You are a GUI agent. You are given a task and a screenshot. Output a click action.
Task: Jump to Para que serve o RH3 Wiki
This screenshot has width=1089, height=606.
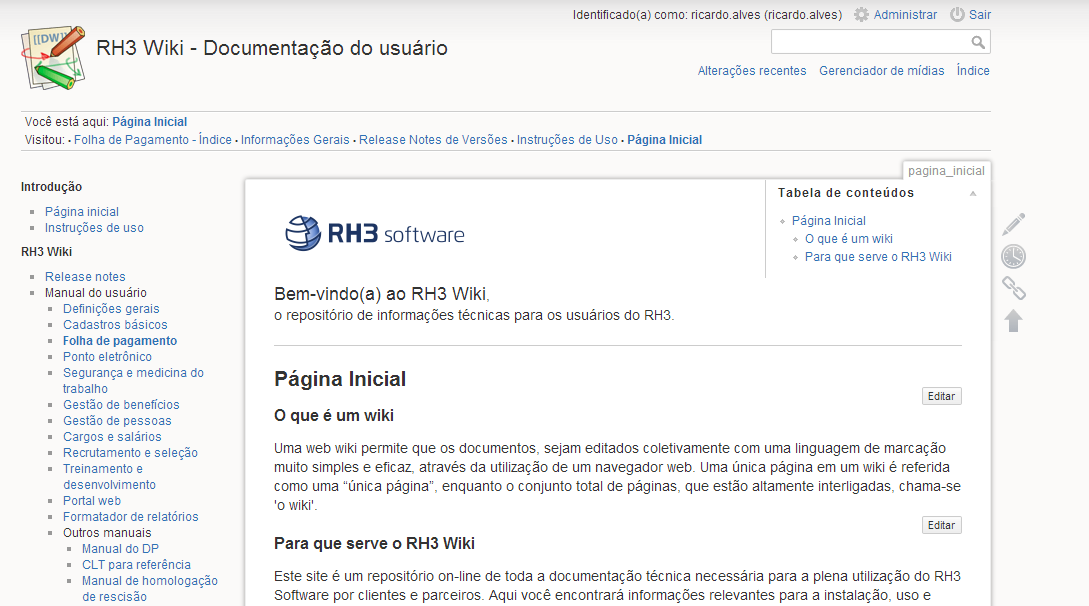878,257
